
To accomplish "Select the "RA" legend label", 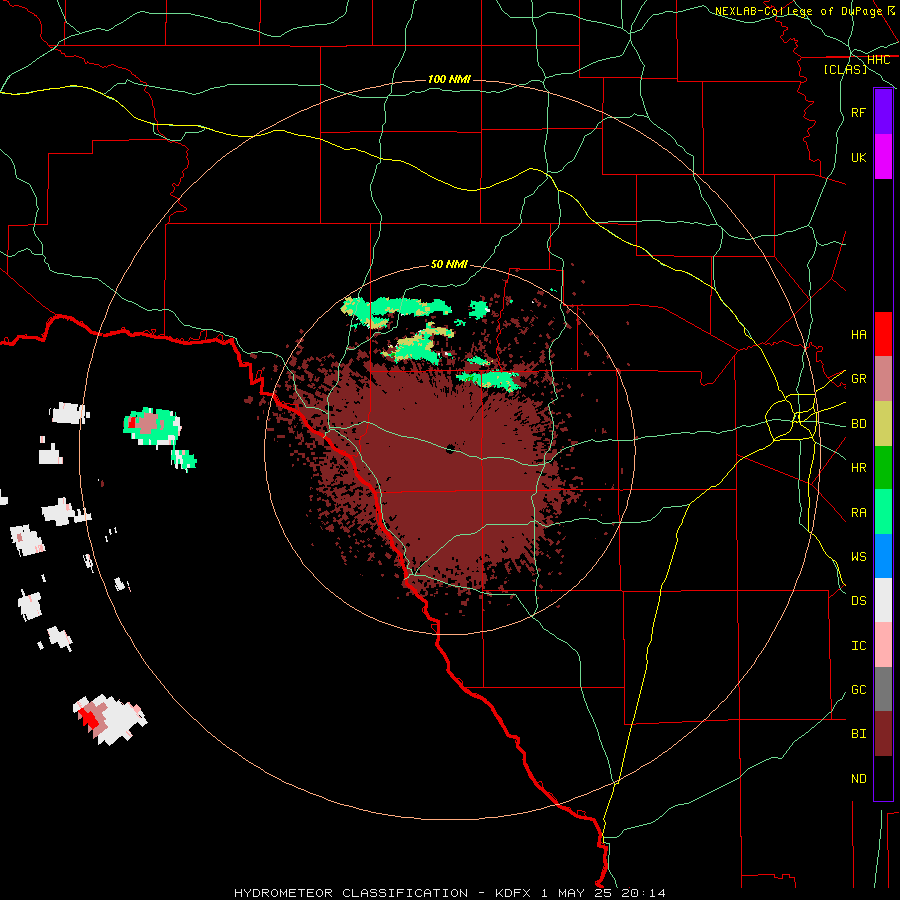I will pyautogui.click(x=858, y=513).
